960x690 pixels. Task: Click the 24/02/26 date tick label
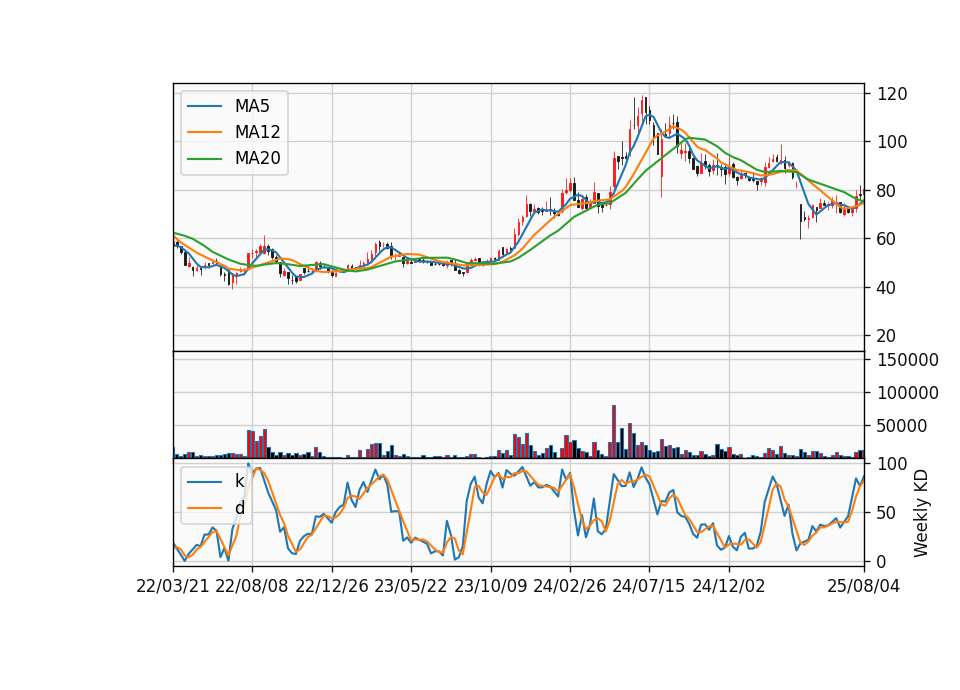pos(569,587)
